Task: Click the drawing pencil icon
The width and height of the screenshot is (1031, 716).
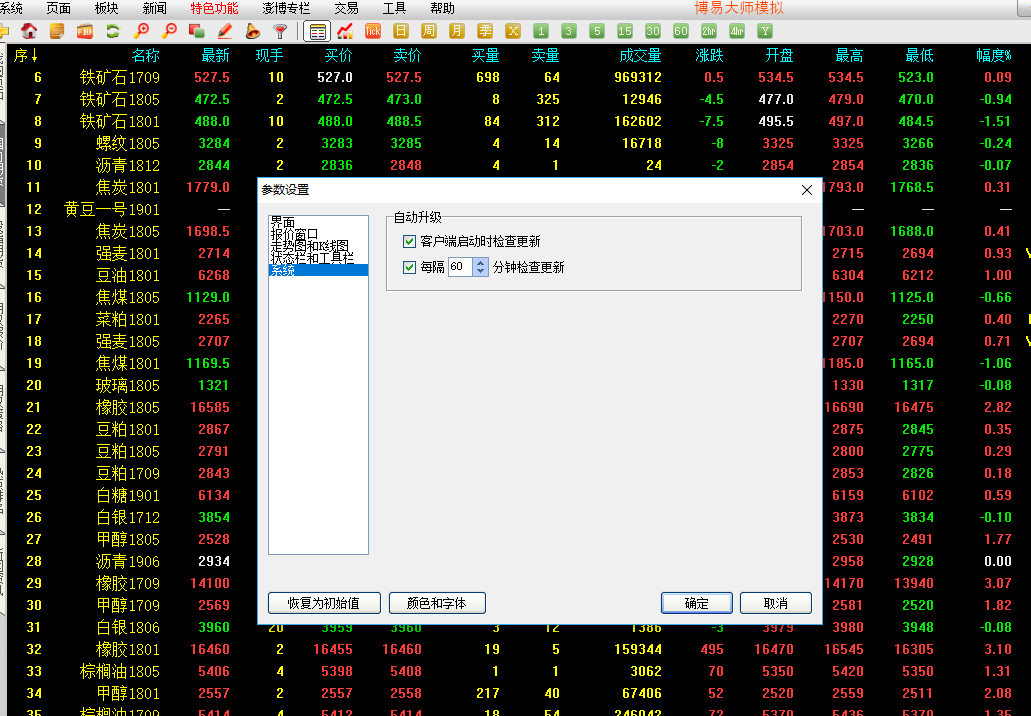Action: pos(224,31)
